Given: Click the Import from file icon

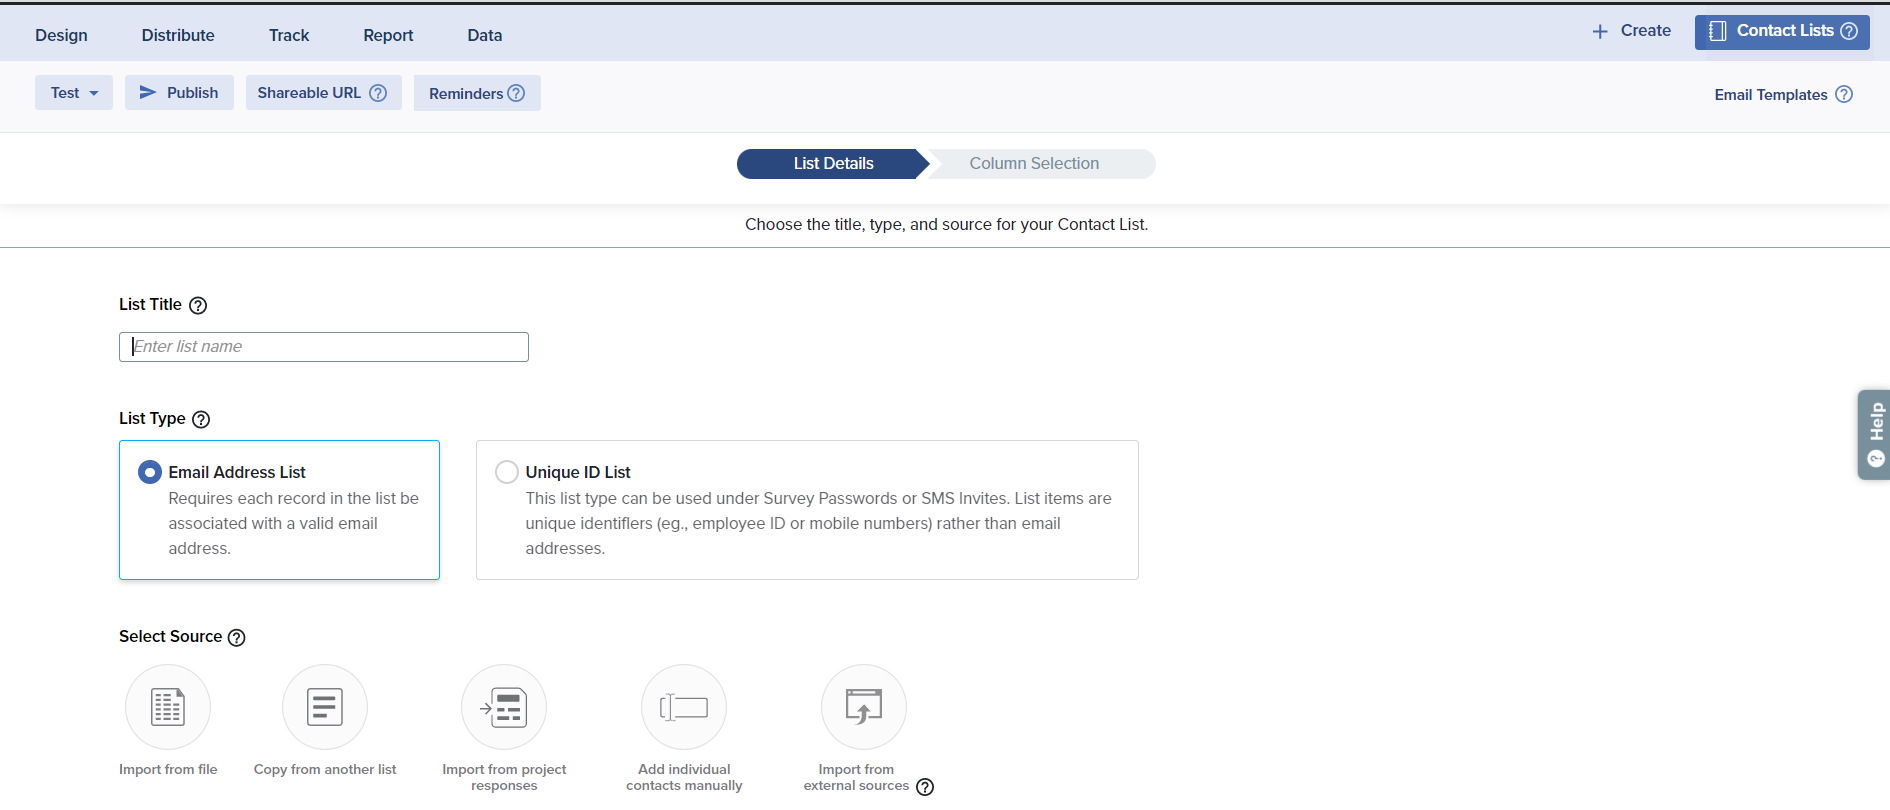Looking at the screenshot, I should click(x=168, y=707).
